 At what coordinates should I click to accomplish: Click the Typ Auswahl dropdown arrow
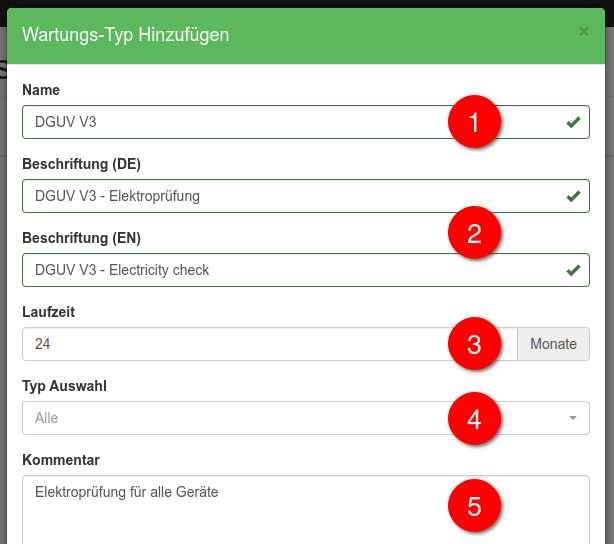(573, 418)
